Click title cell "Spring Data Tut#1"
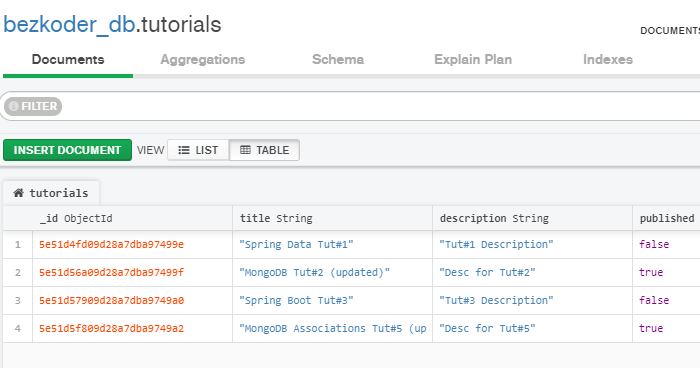 333,245
